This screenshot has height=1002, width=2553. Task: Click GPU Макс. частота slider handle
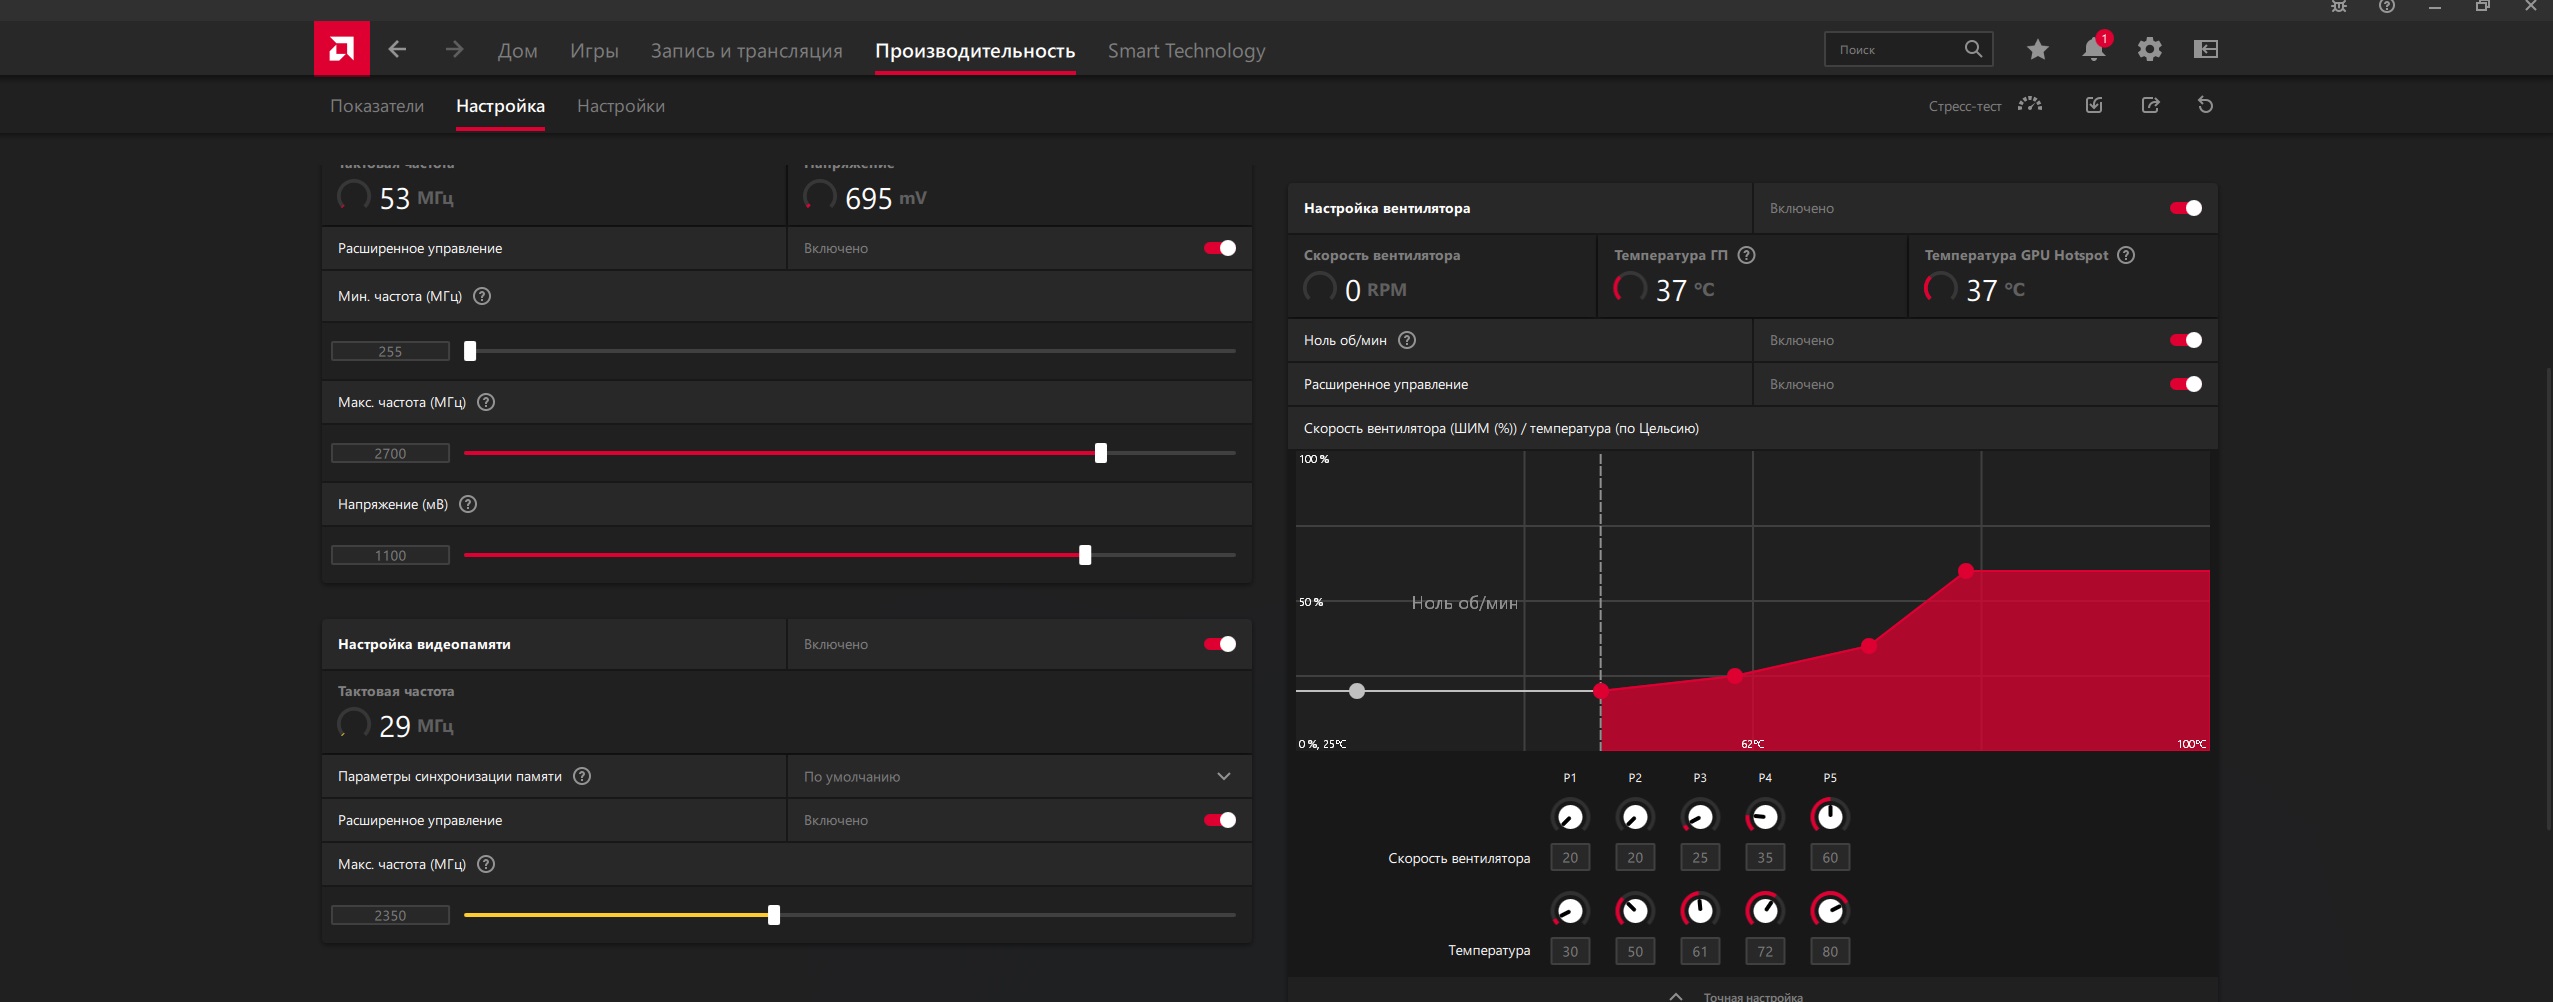(1101, 453)
